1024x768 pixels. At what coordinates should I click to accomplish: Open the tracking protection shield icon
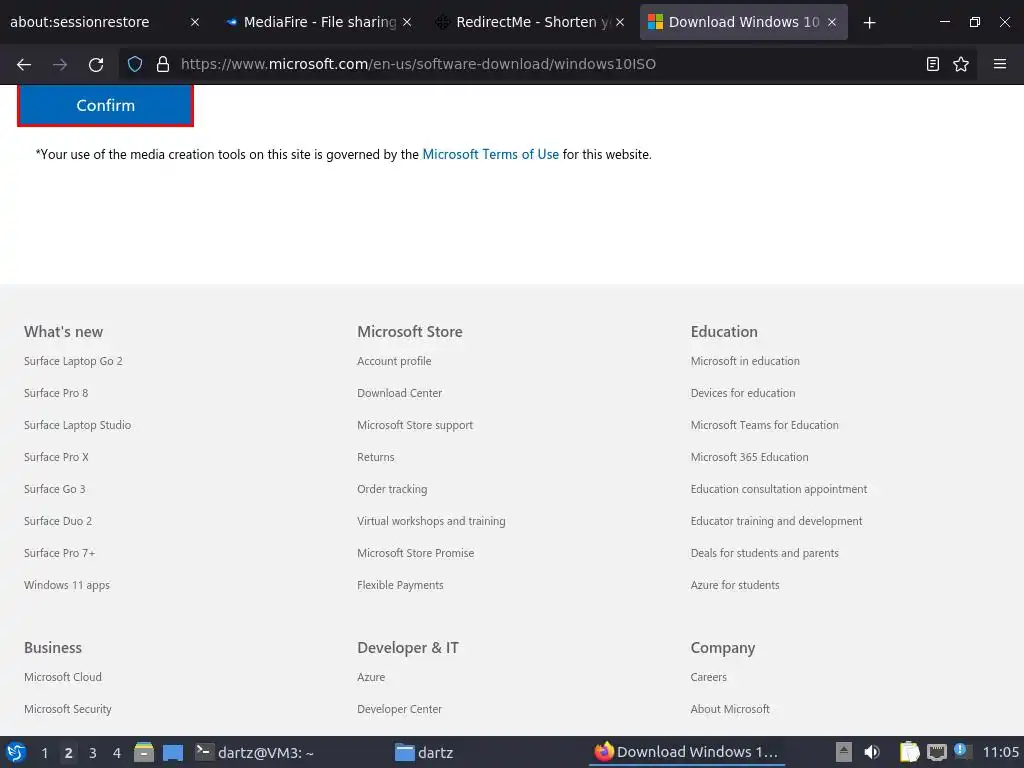click(x=135, y=64)
